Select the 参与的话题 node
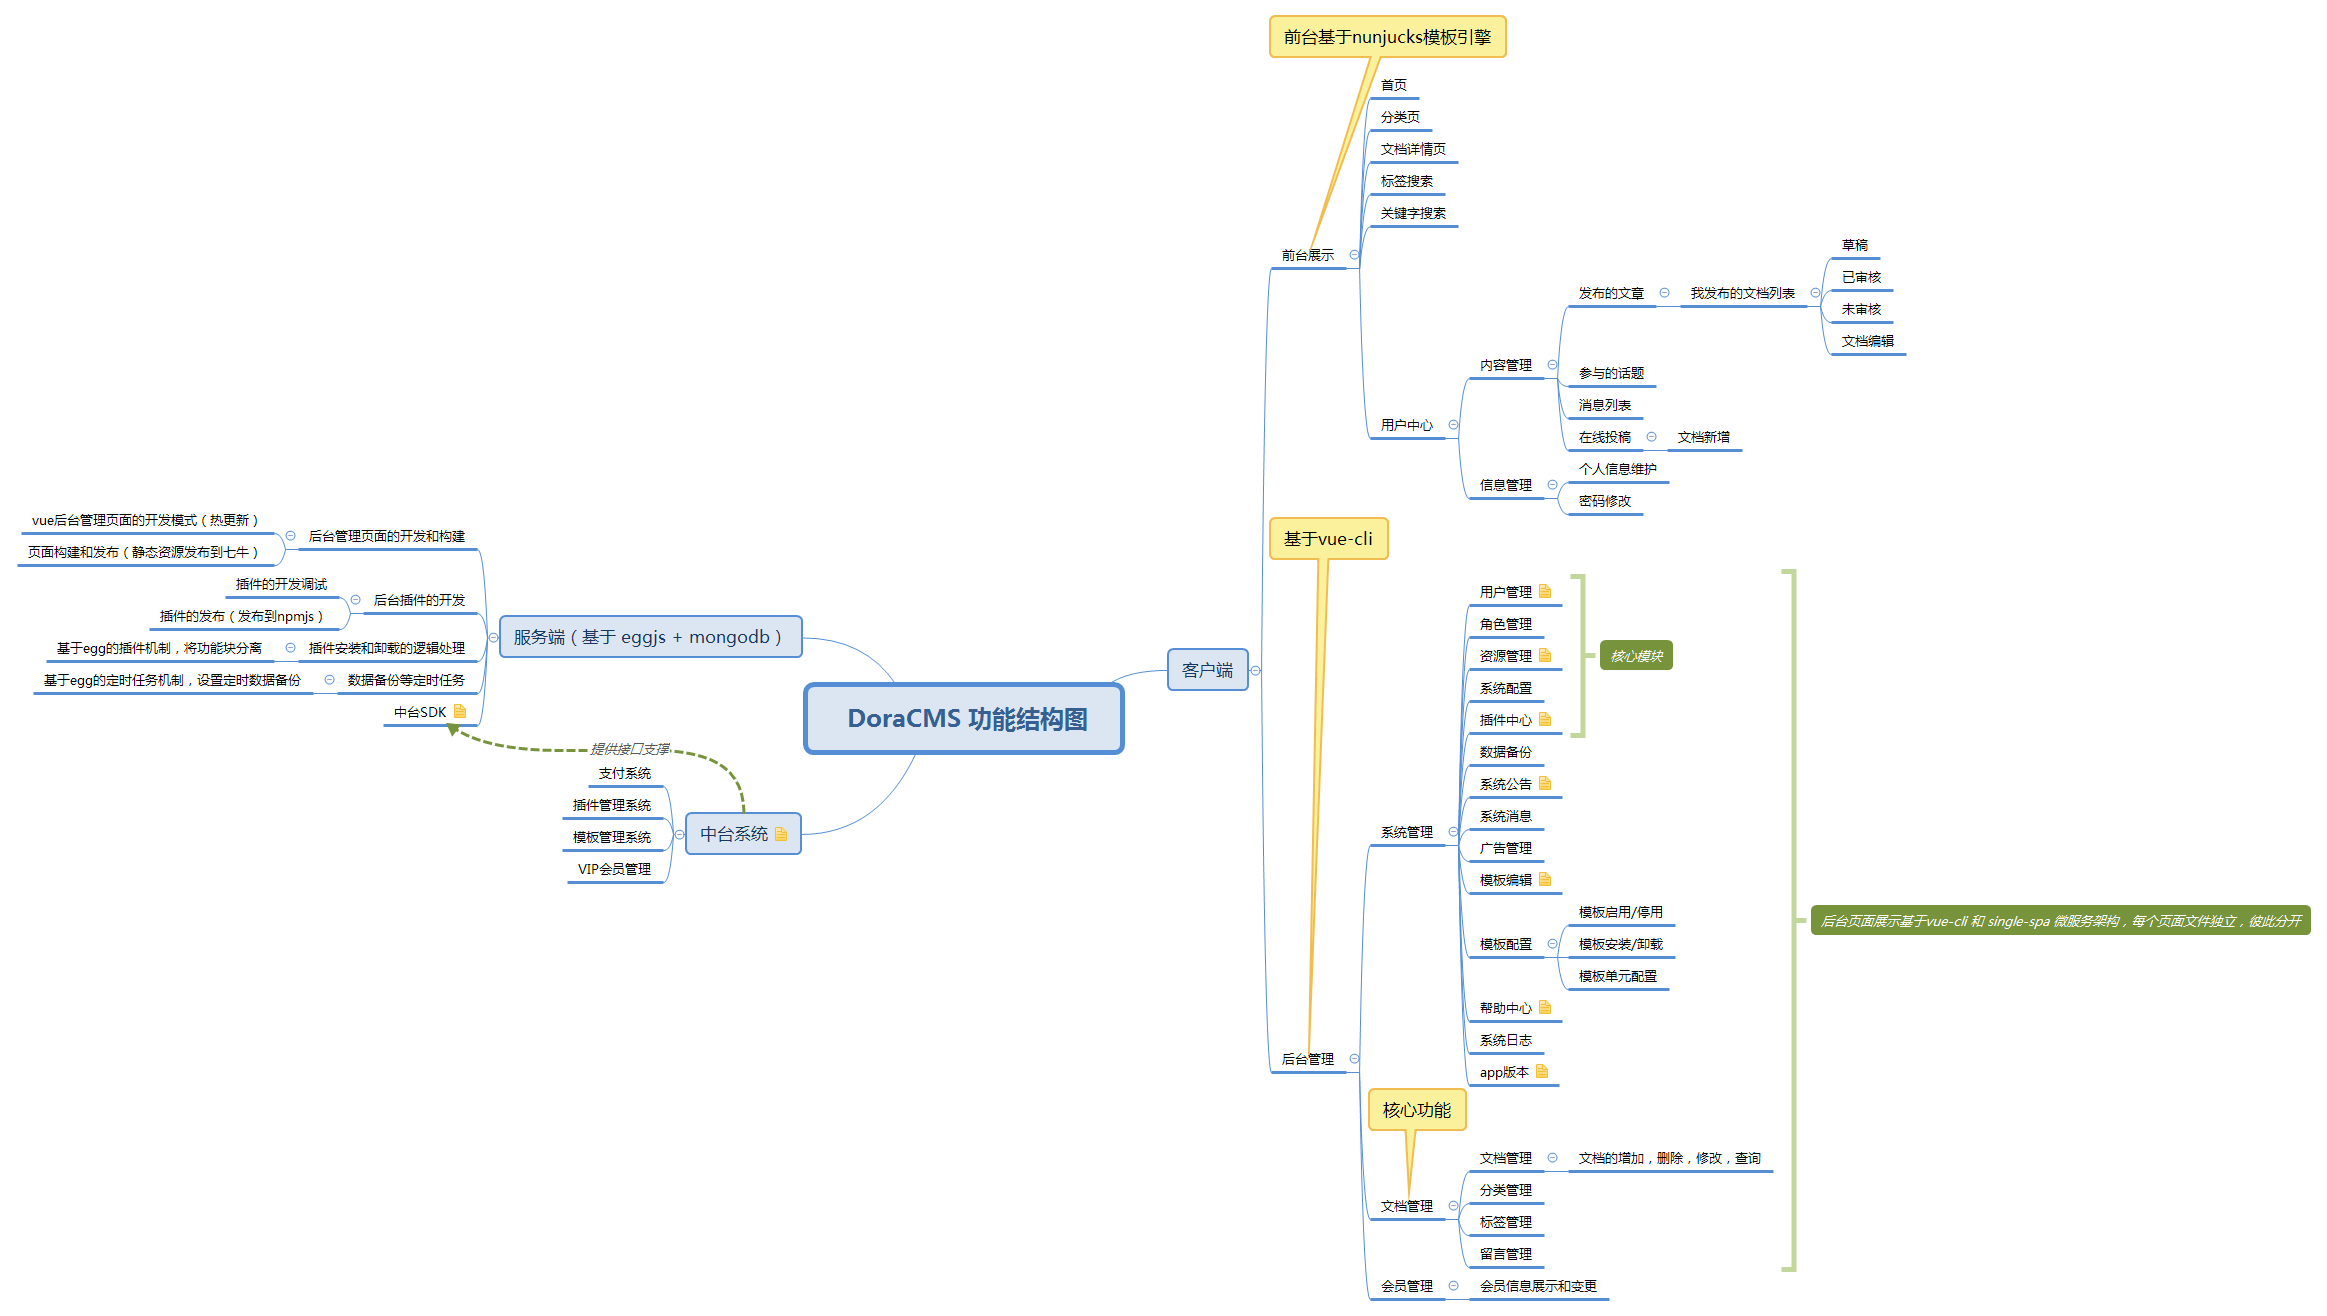 [1611, 373]
